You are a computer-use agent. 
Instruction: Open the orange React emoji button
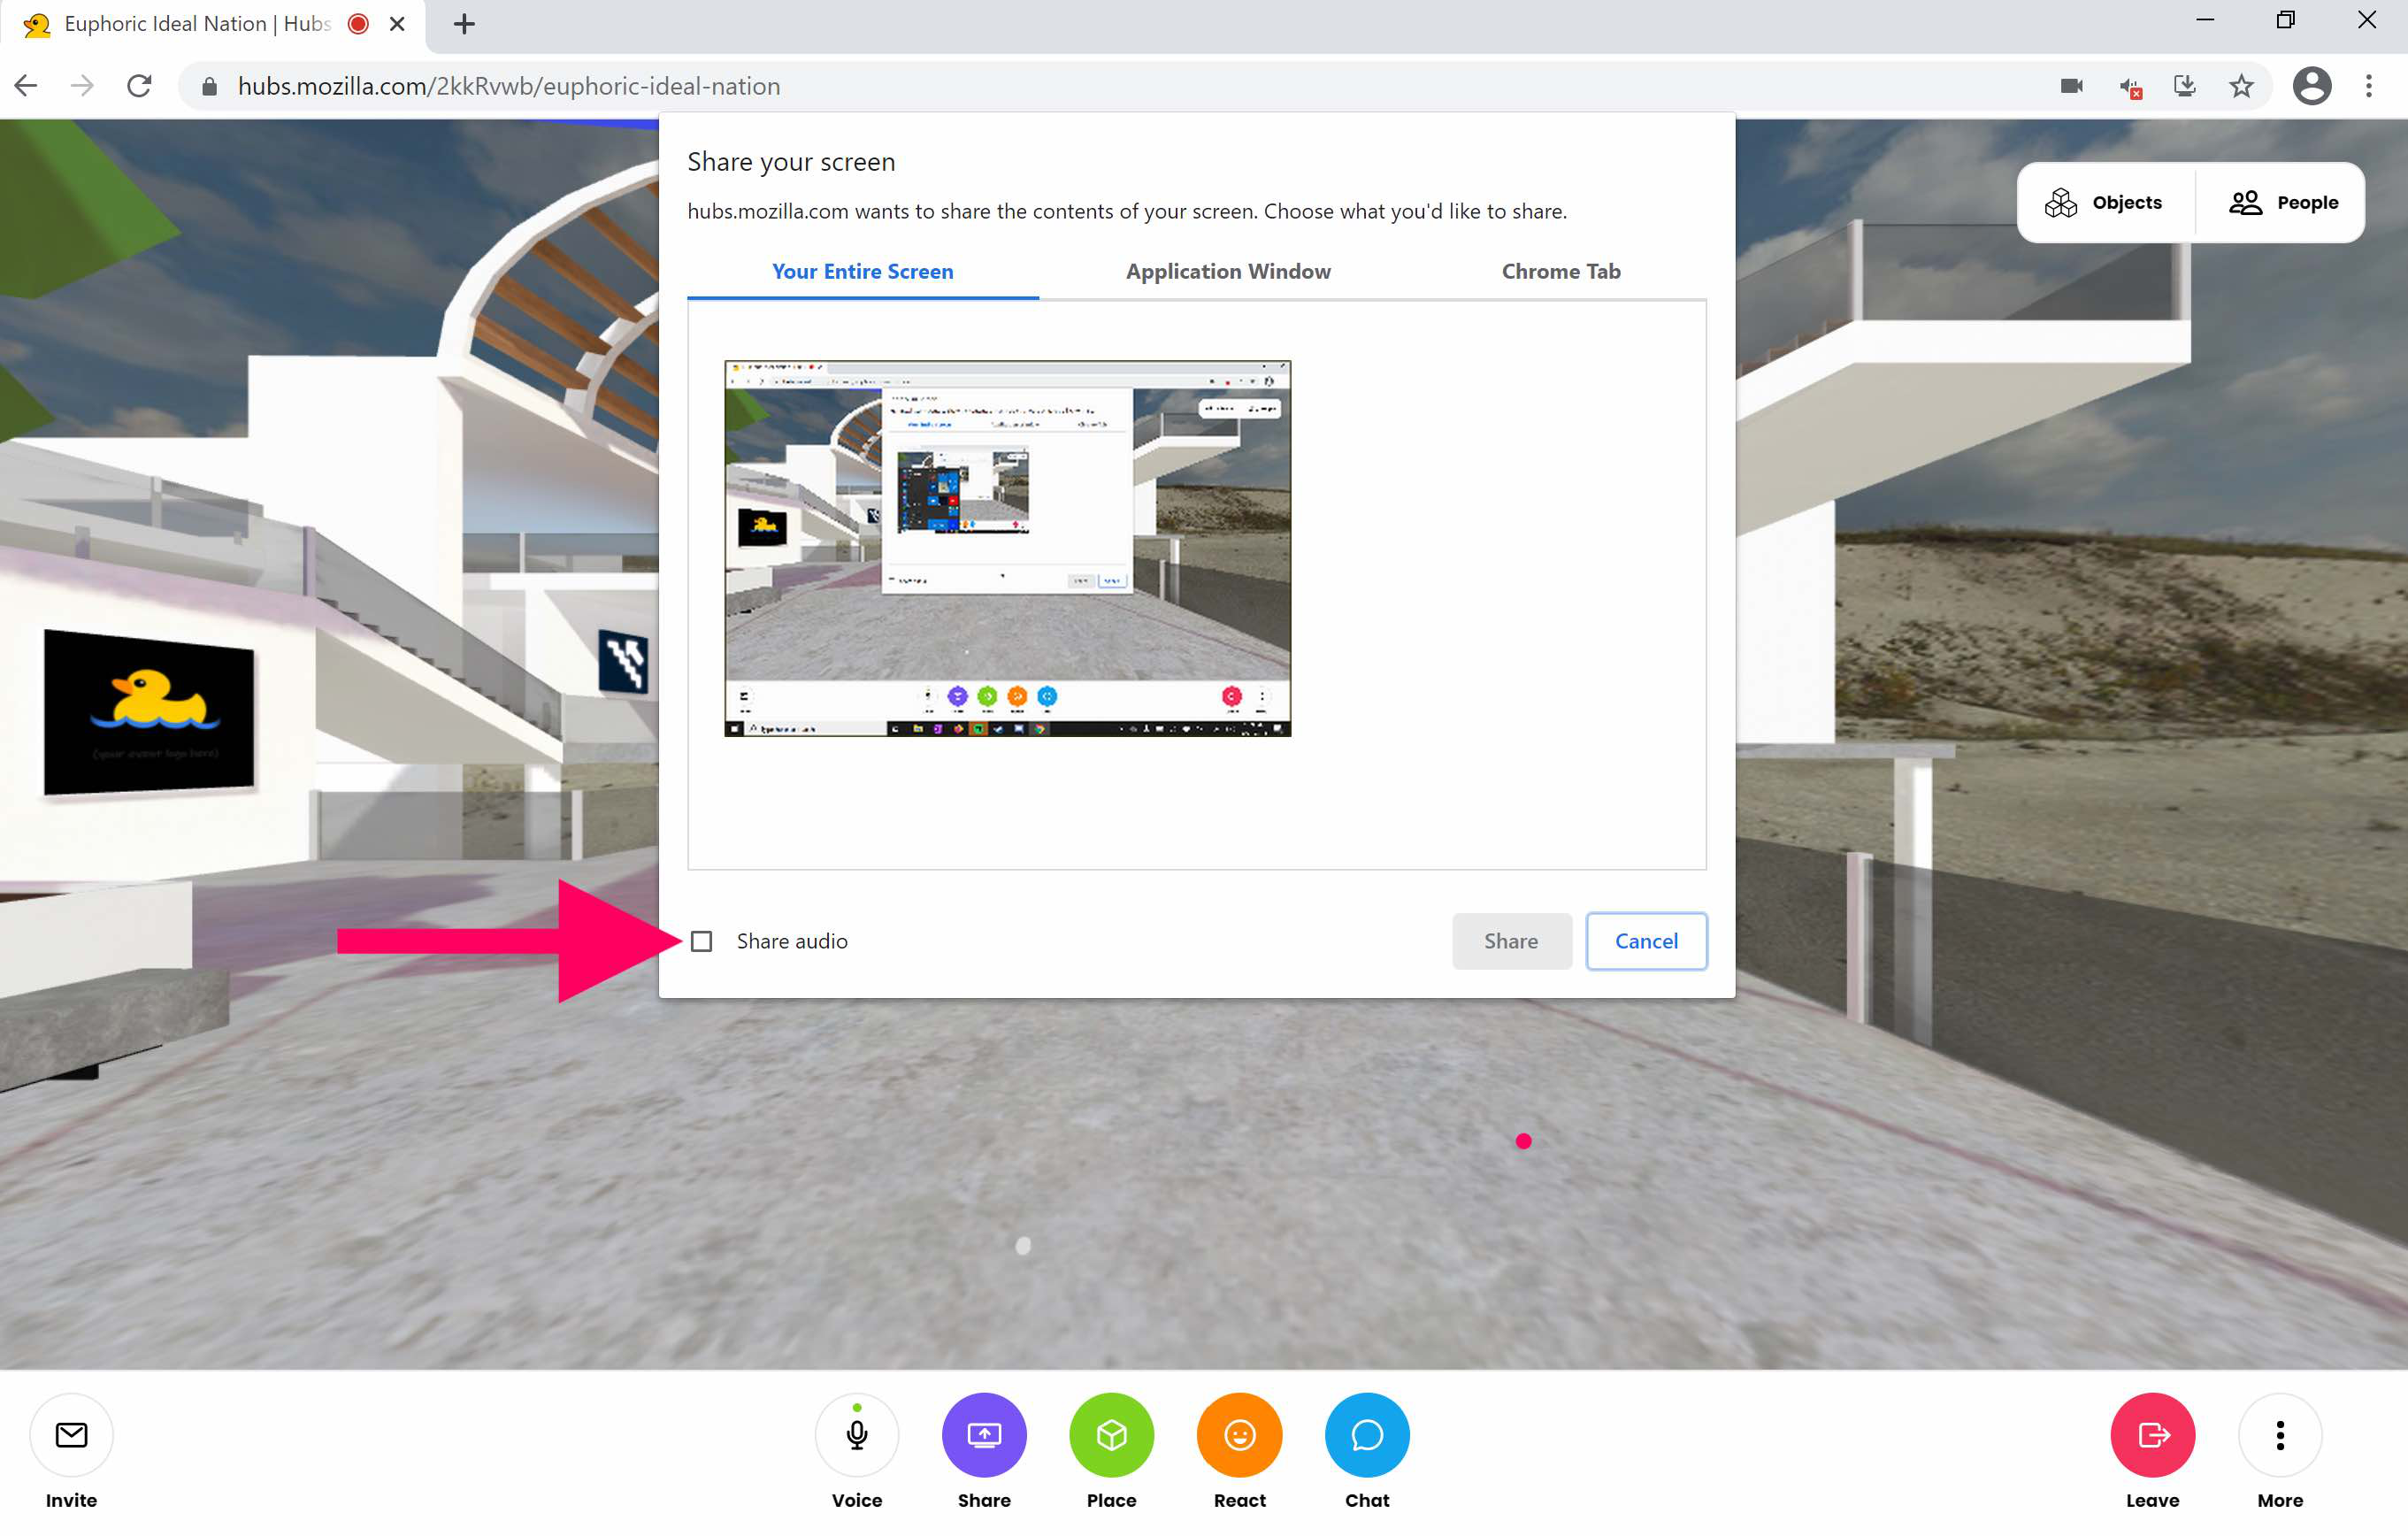(1239, 1435)
